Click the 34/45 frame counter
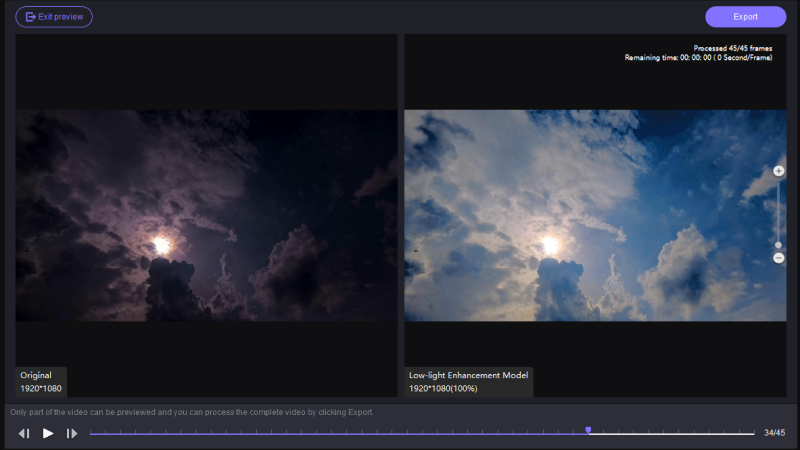Image resolution: width=800 pixels, height=450 pixels. pyautogui.click(x=774, y=433)
